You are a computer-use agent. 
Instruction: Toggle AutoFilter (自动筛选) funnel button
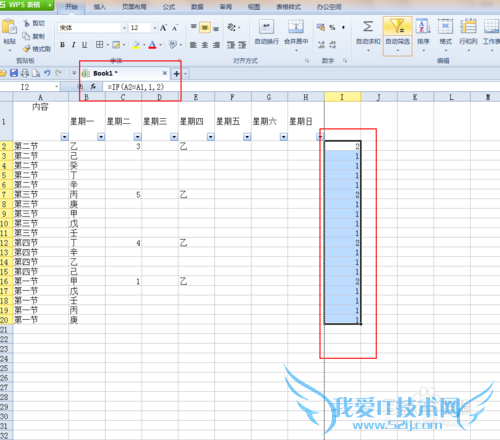397,36
